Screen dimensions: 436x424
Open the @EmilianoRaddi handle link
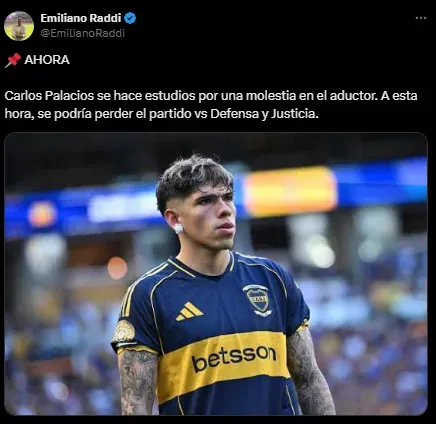(x=83, y=33)
